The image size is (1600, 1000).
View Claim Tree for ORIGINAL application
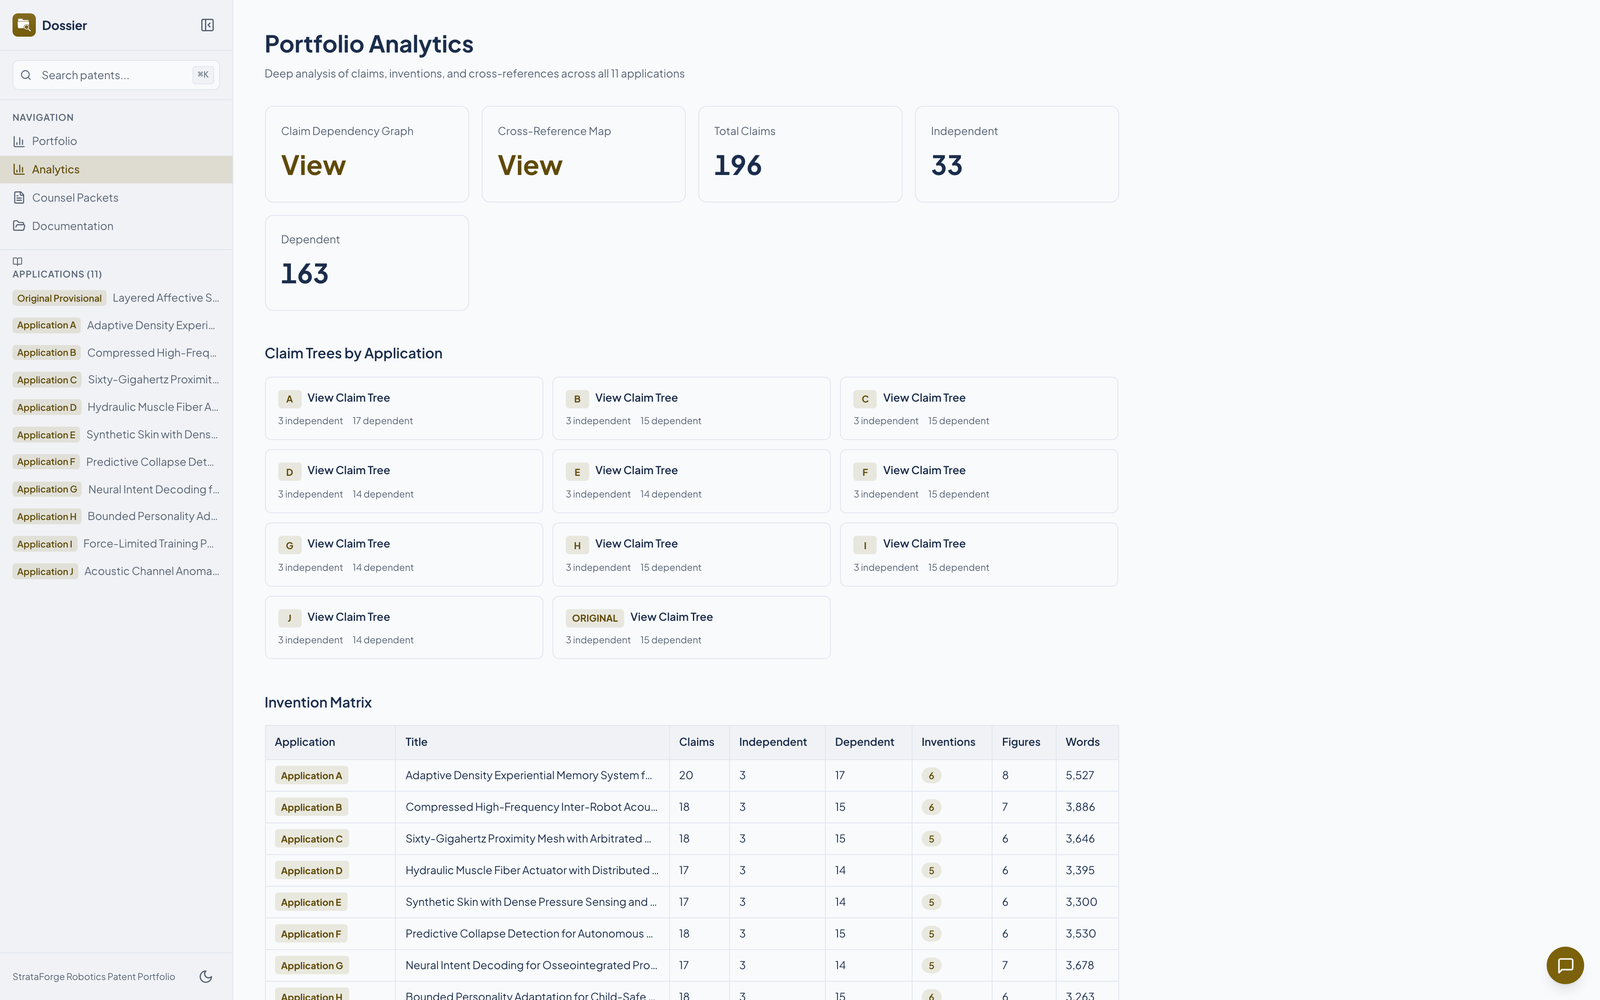pos(691,627)
